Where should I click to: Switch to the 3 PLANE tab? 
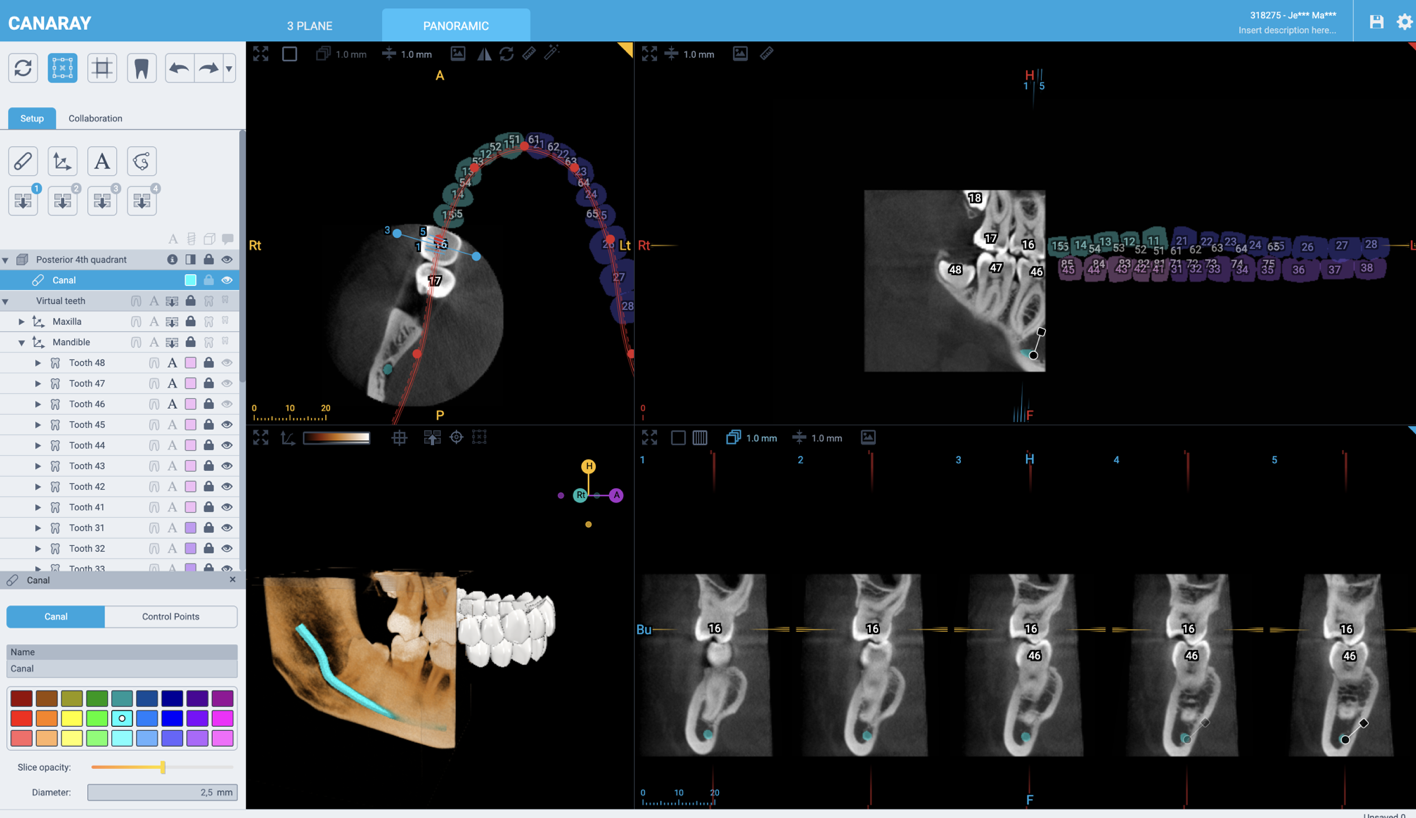309,26
